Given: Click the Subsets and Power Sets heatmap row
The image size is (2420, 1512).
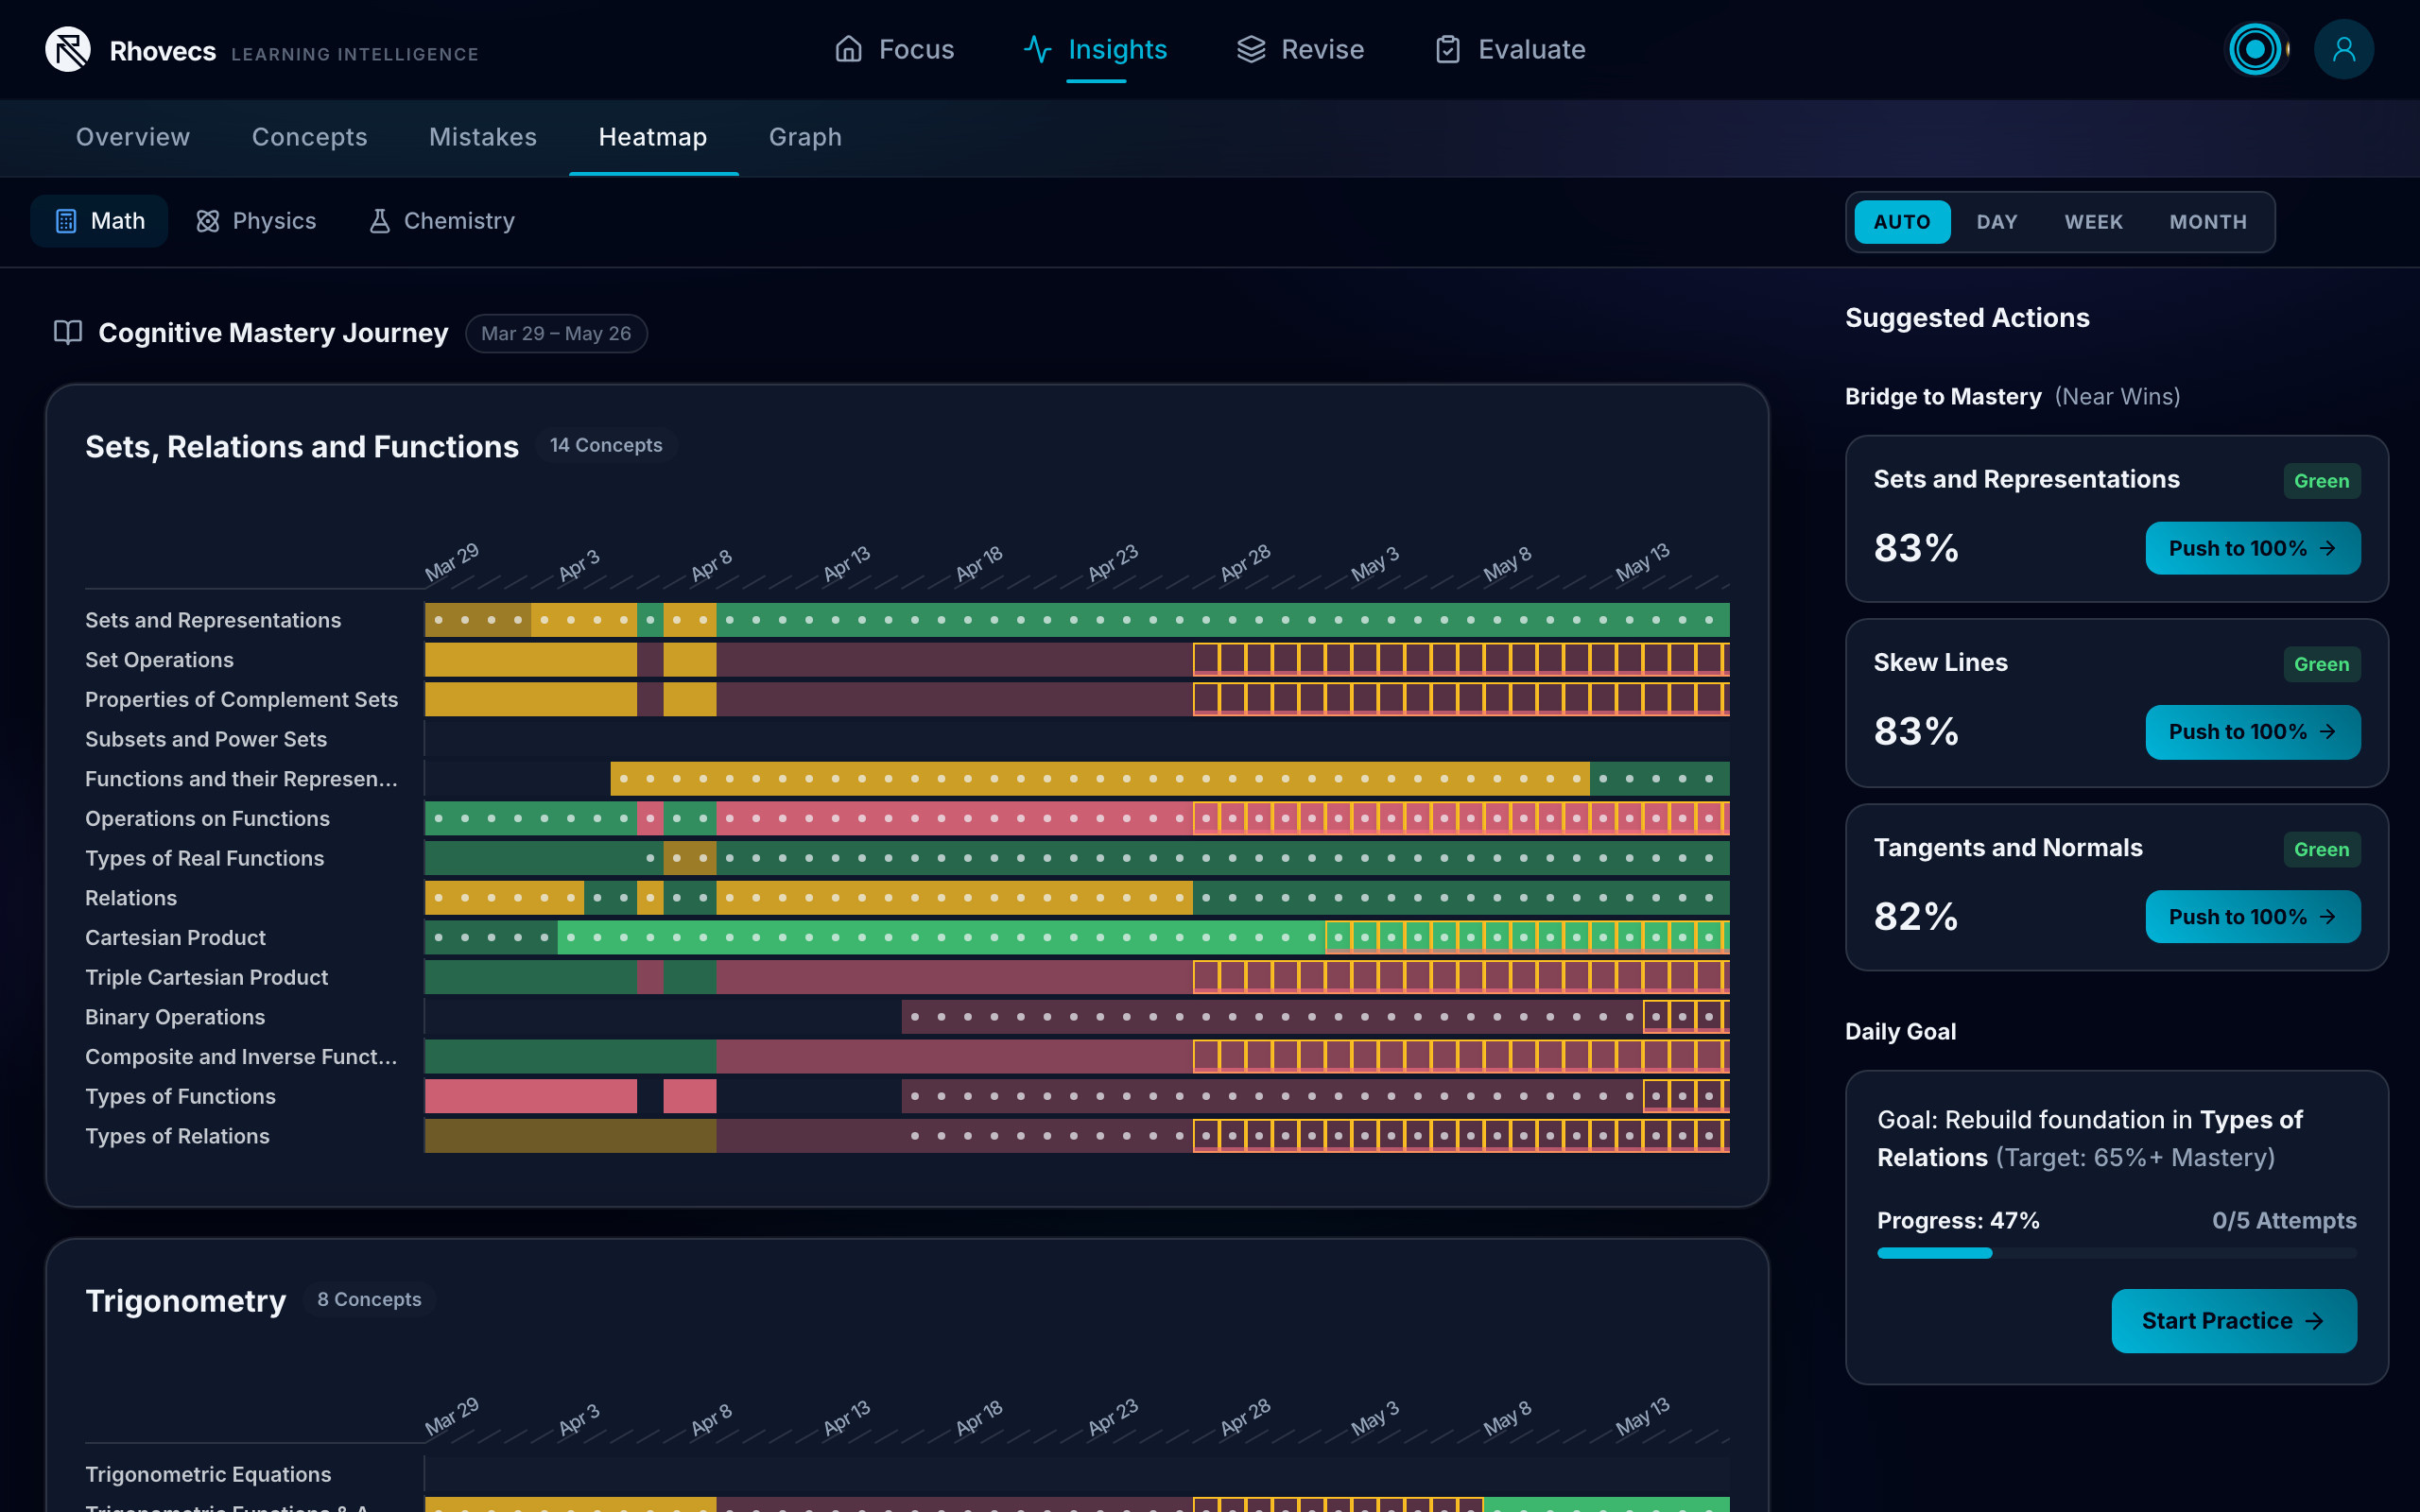Looking at the screenshot, I should tap(1077, 739).
